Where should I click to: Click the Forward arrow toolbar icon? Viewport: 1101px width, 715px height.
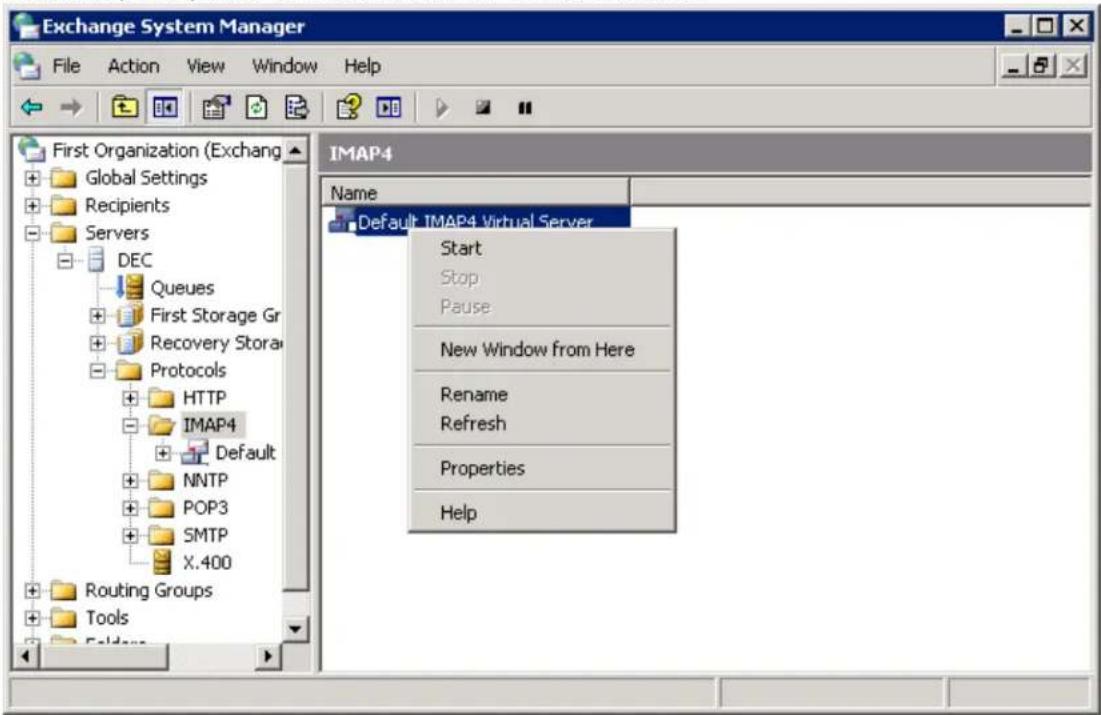click(x=70, y=107)
